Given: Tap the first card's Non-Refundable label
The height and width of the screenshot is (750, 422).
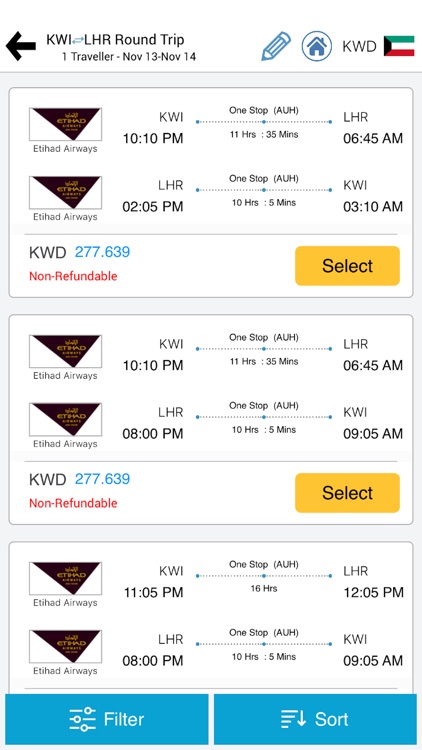Looking at the screenshot, I should 73,276.
